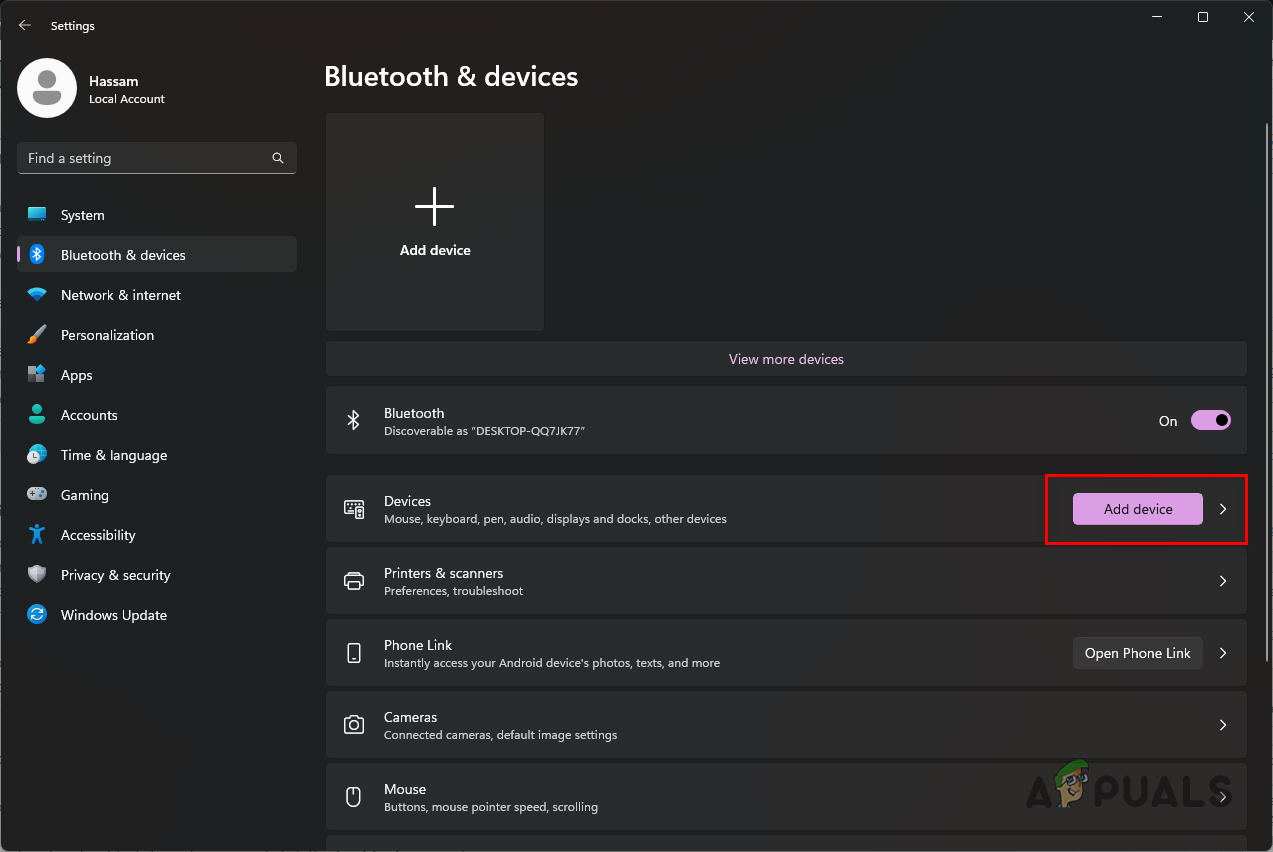Click the View more devices link

click(786, 359)
